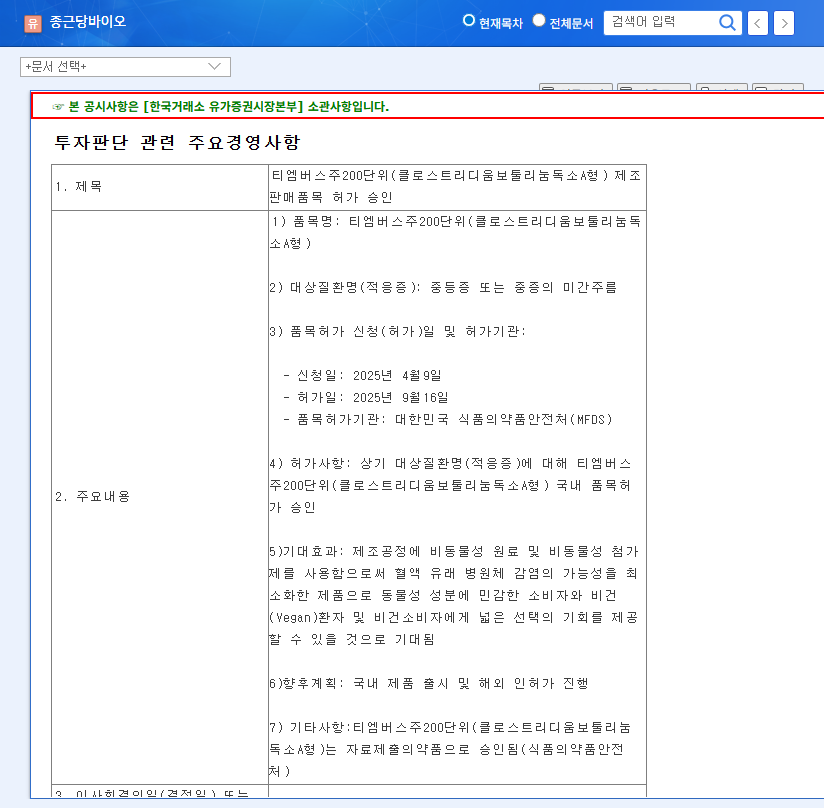Click the title cell ending with 판매품목 허가 승인
The image size is (824, 808).
(457, 187)
